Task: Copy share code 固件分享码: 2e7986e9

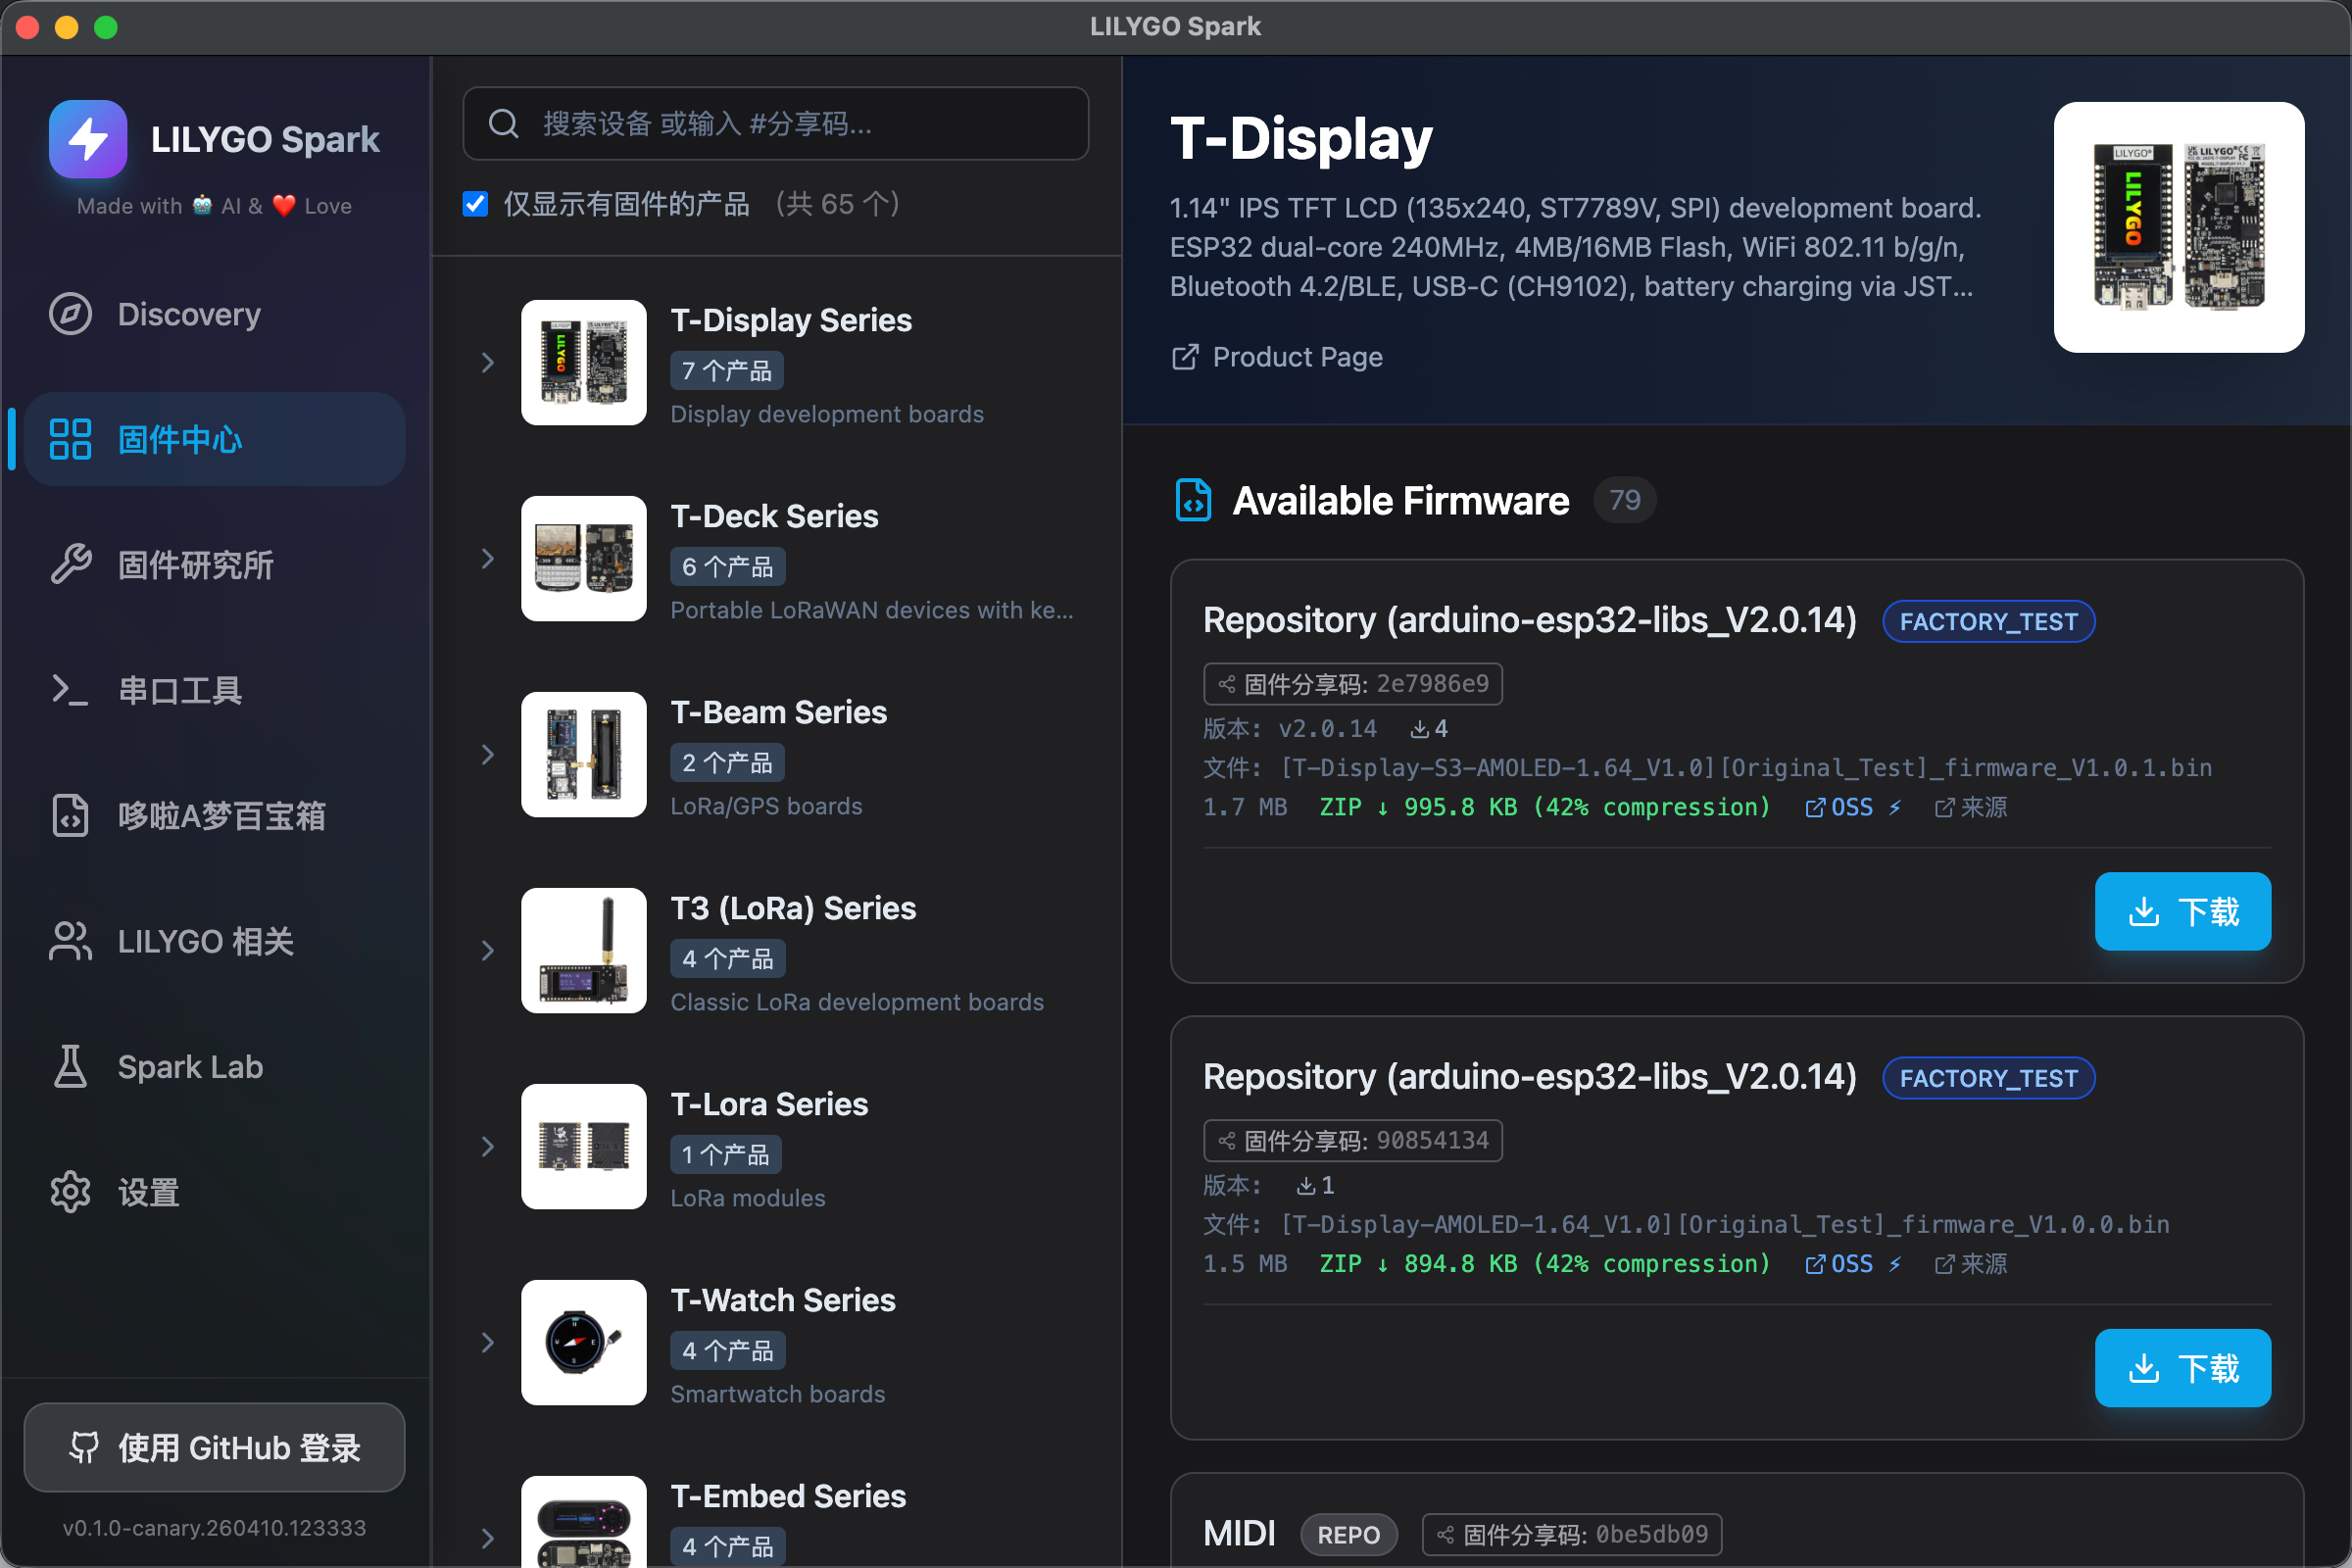Action: 1352,684
